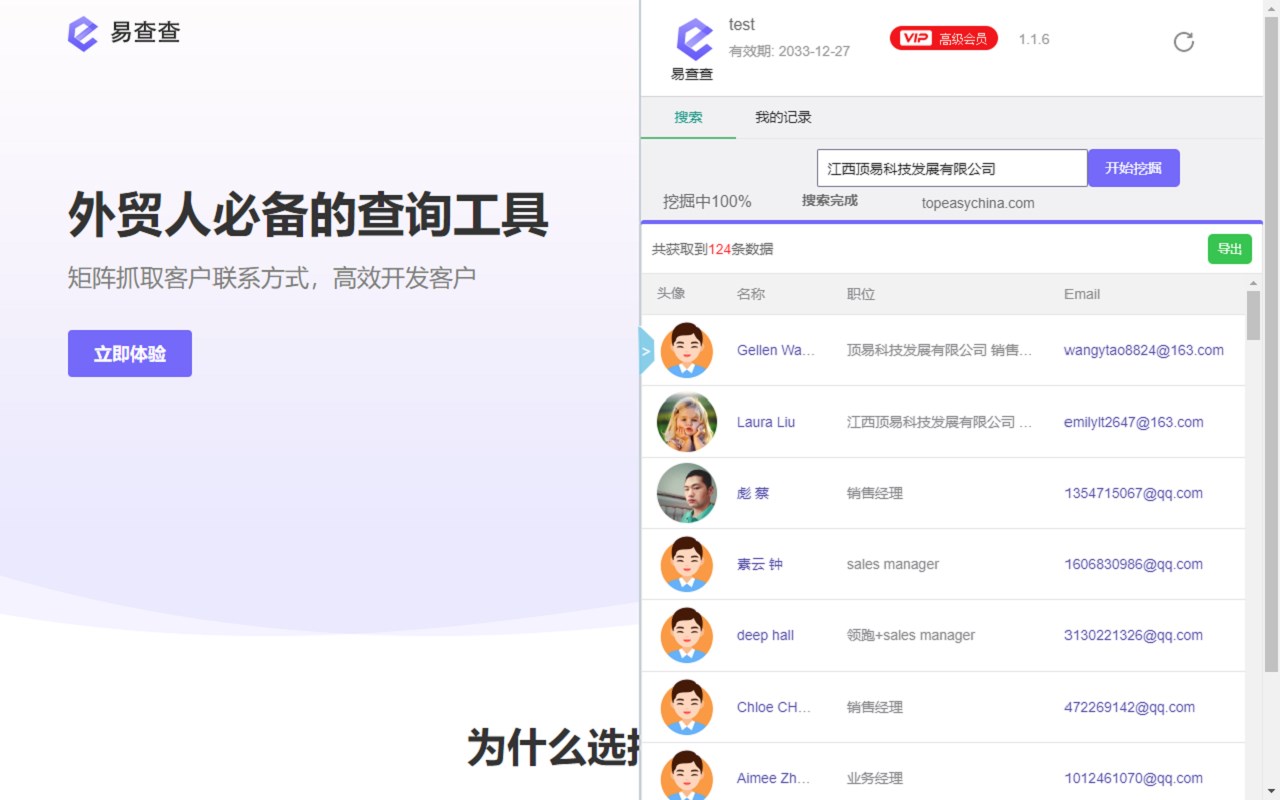Export data with the 导出 button
Image resolution: width=1280 pixels, height=800 pixels.
pos(1229,249)
